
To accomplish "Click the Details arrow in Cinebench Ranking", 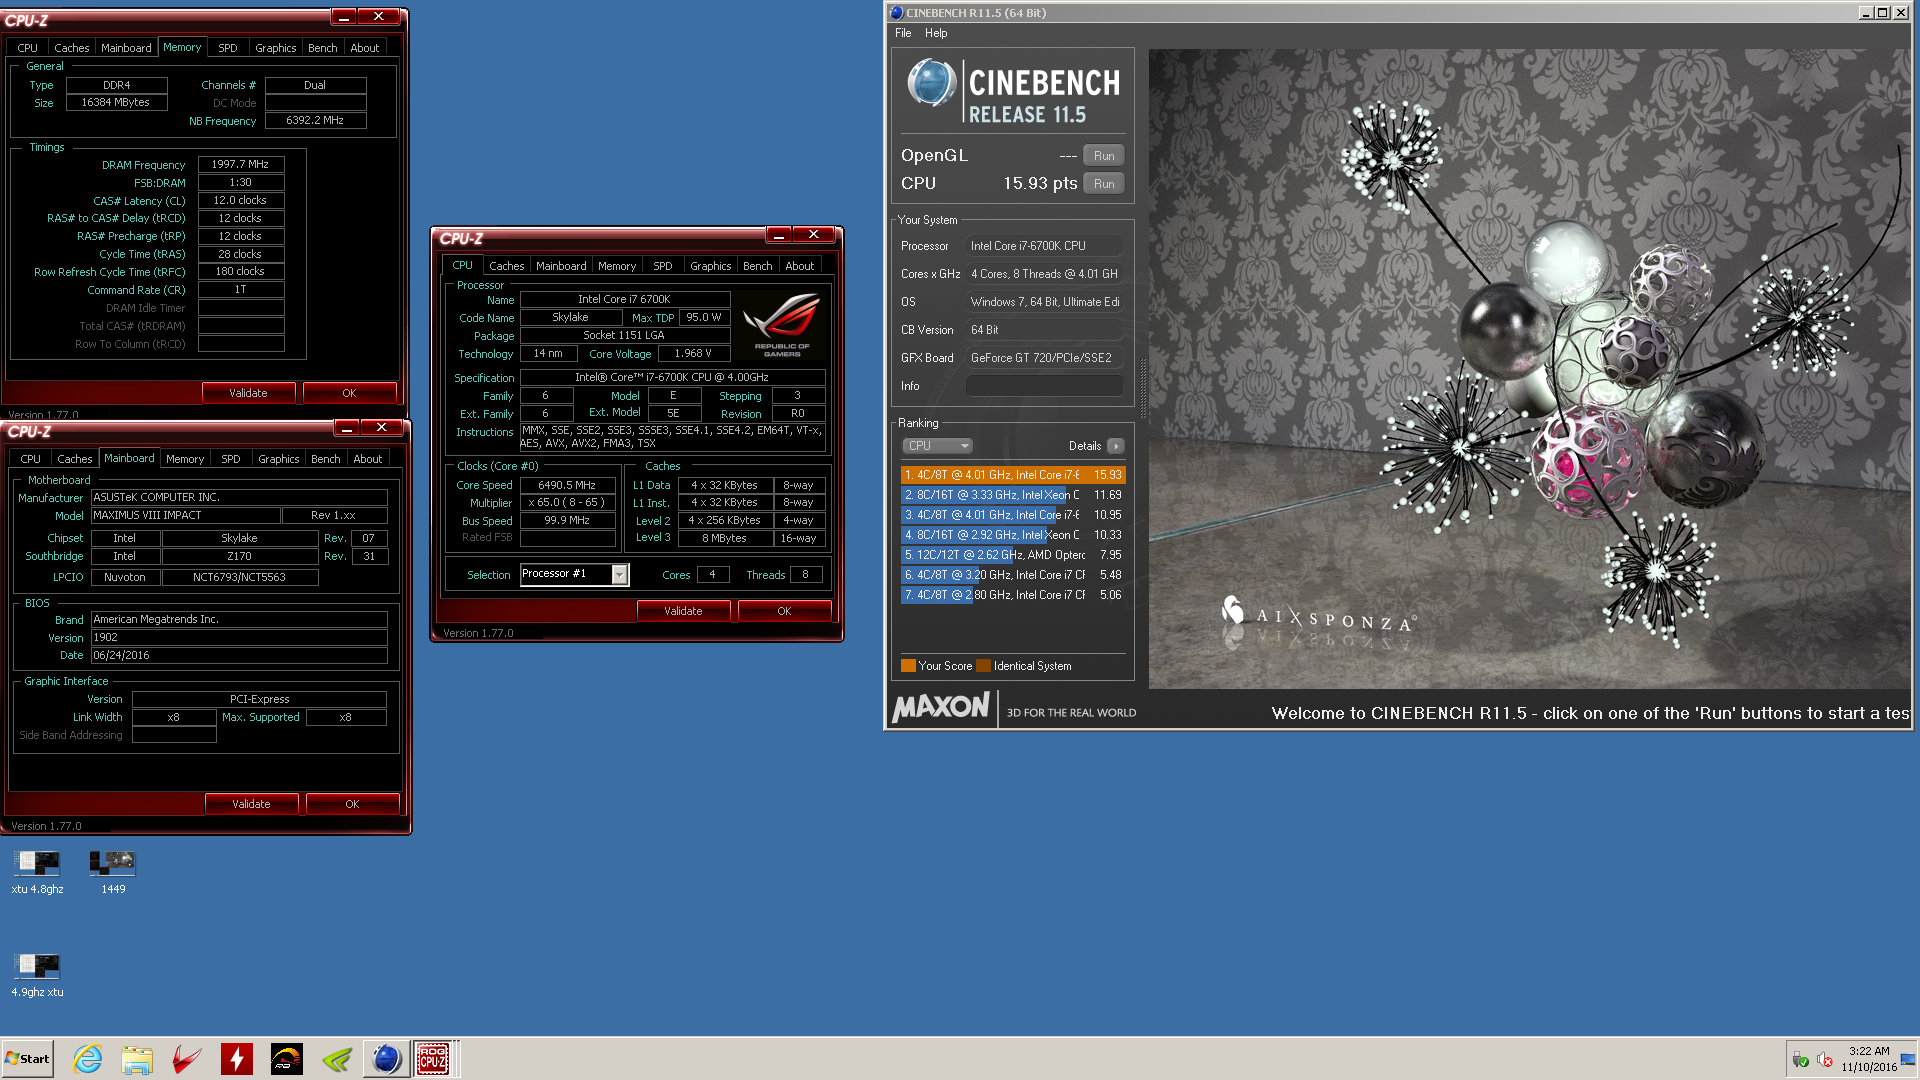I will point(1116,446).
